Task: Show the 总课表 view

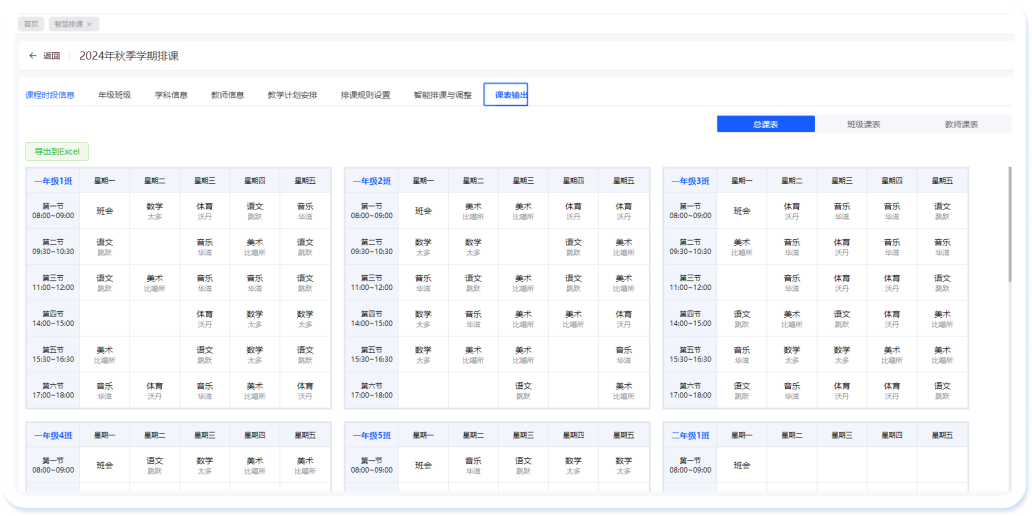Action: coord(766,124)
